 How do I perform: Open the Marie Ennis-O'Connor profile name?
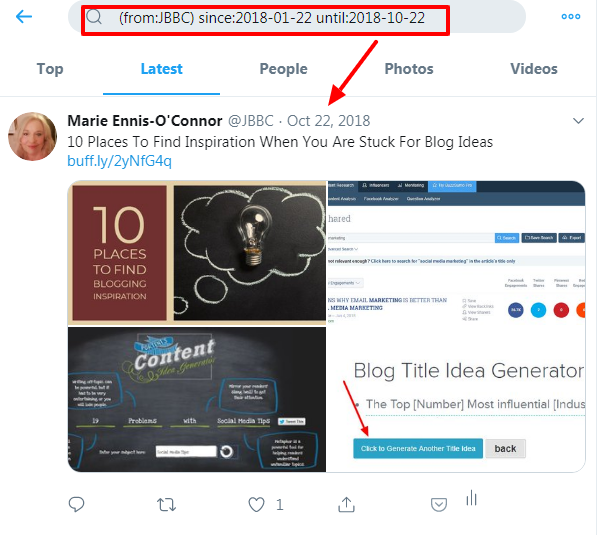coord(145,121)
